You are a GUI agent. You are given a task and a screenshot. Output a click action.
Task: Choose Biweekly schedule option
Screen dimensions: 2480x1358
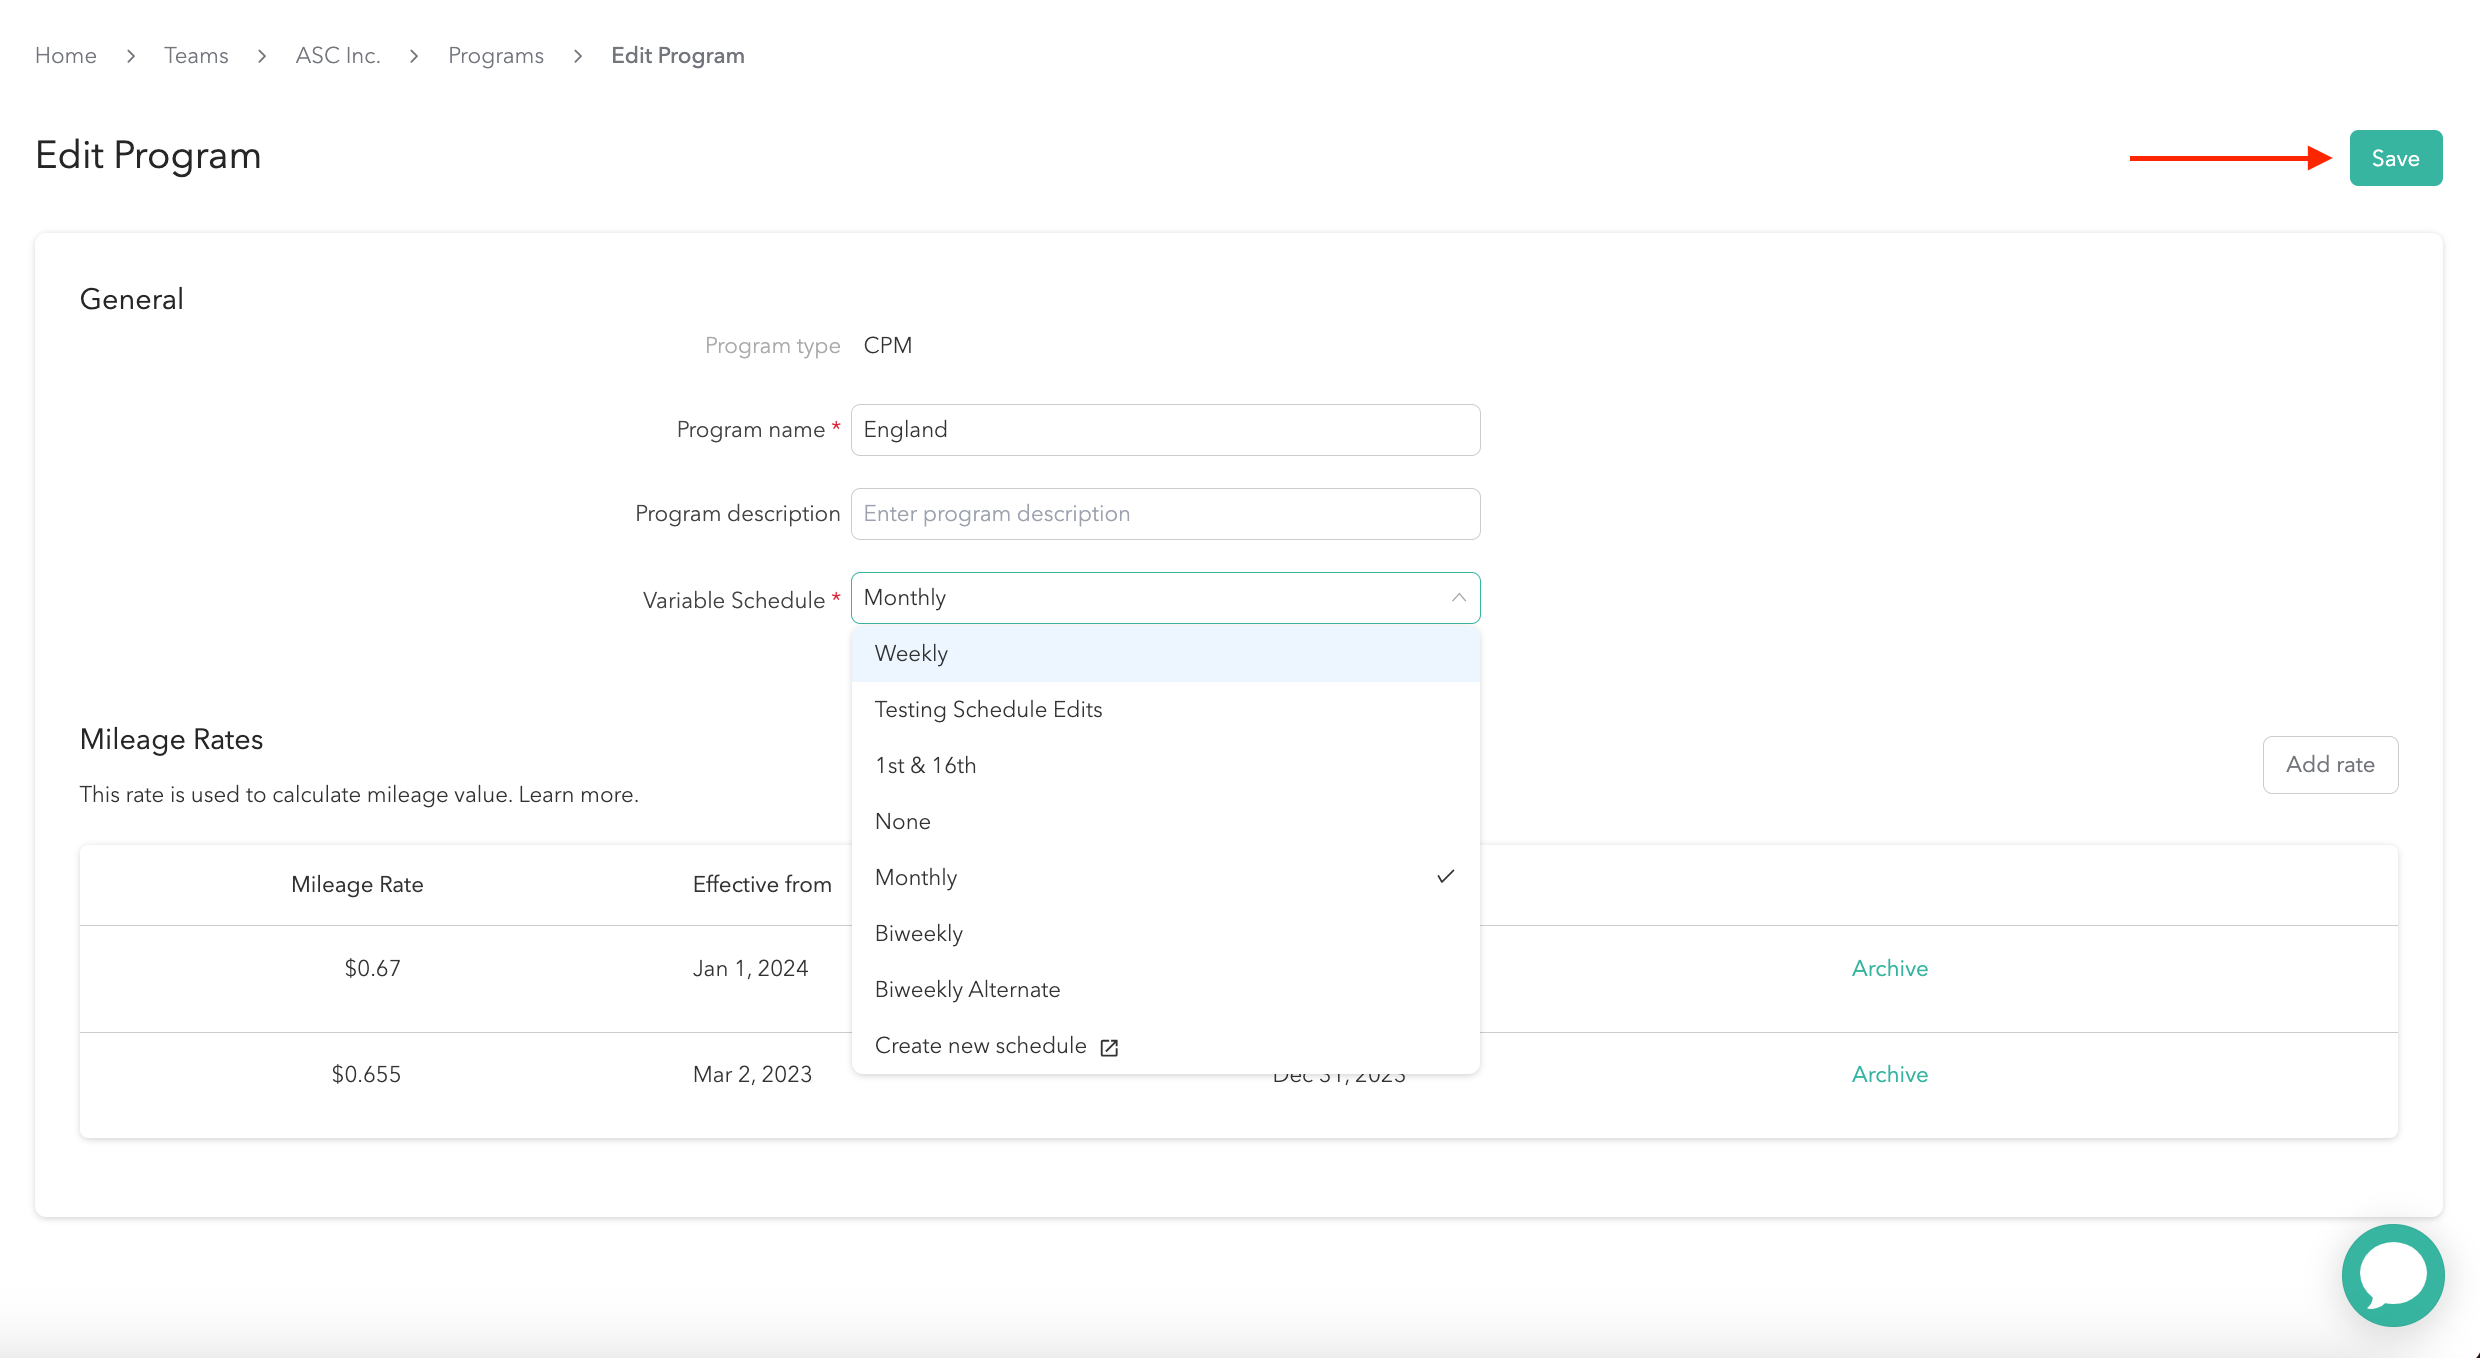(918, 934)
